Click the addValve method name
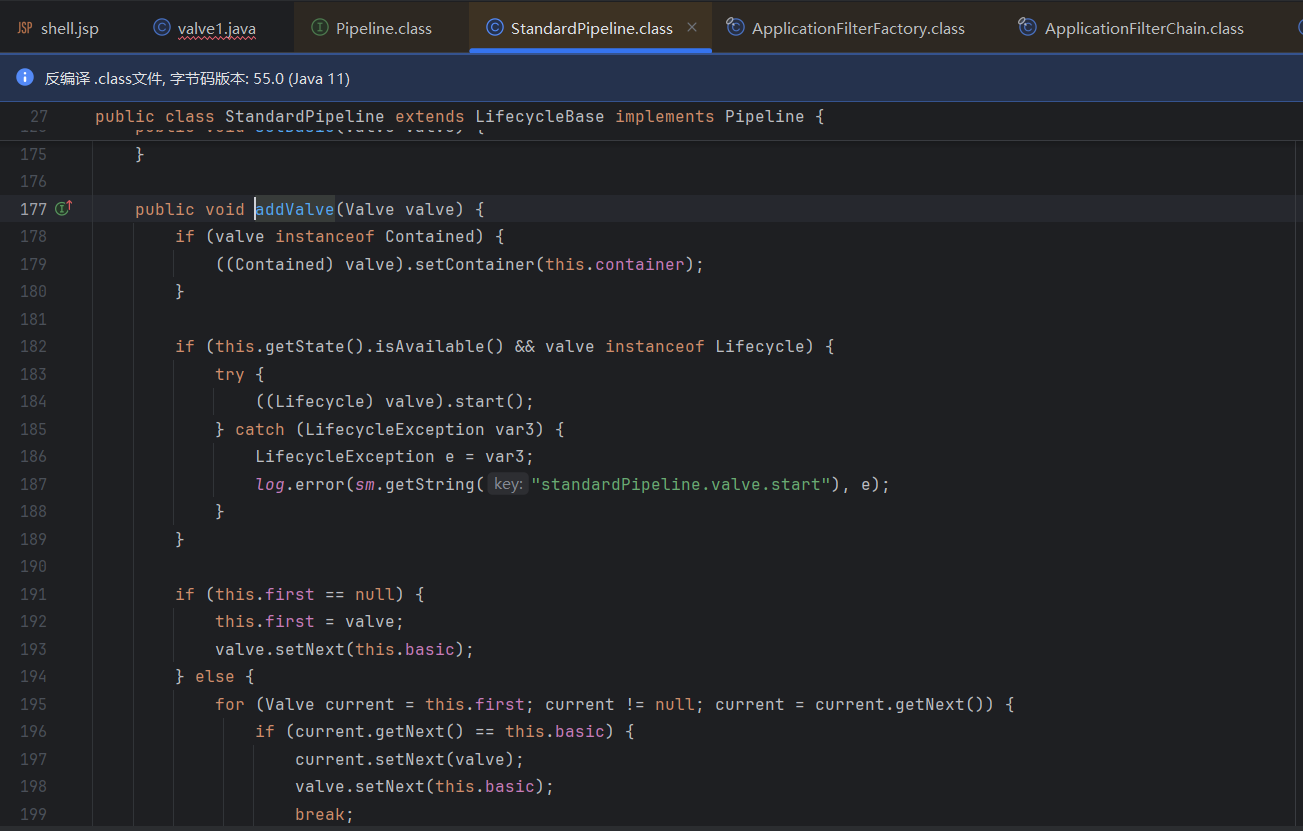The height and width of the screenshot is (831, 1303). coord(294,209)
